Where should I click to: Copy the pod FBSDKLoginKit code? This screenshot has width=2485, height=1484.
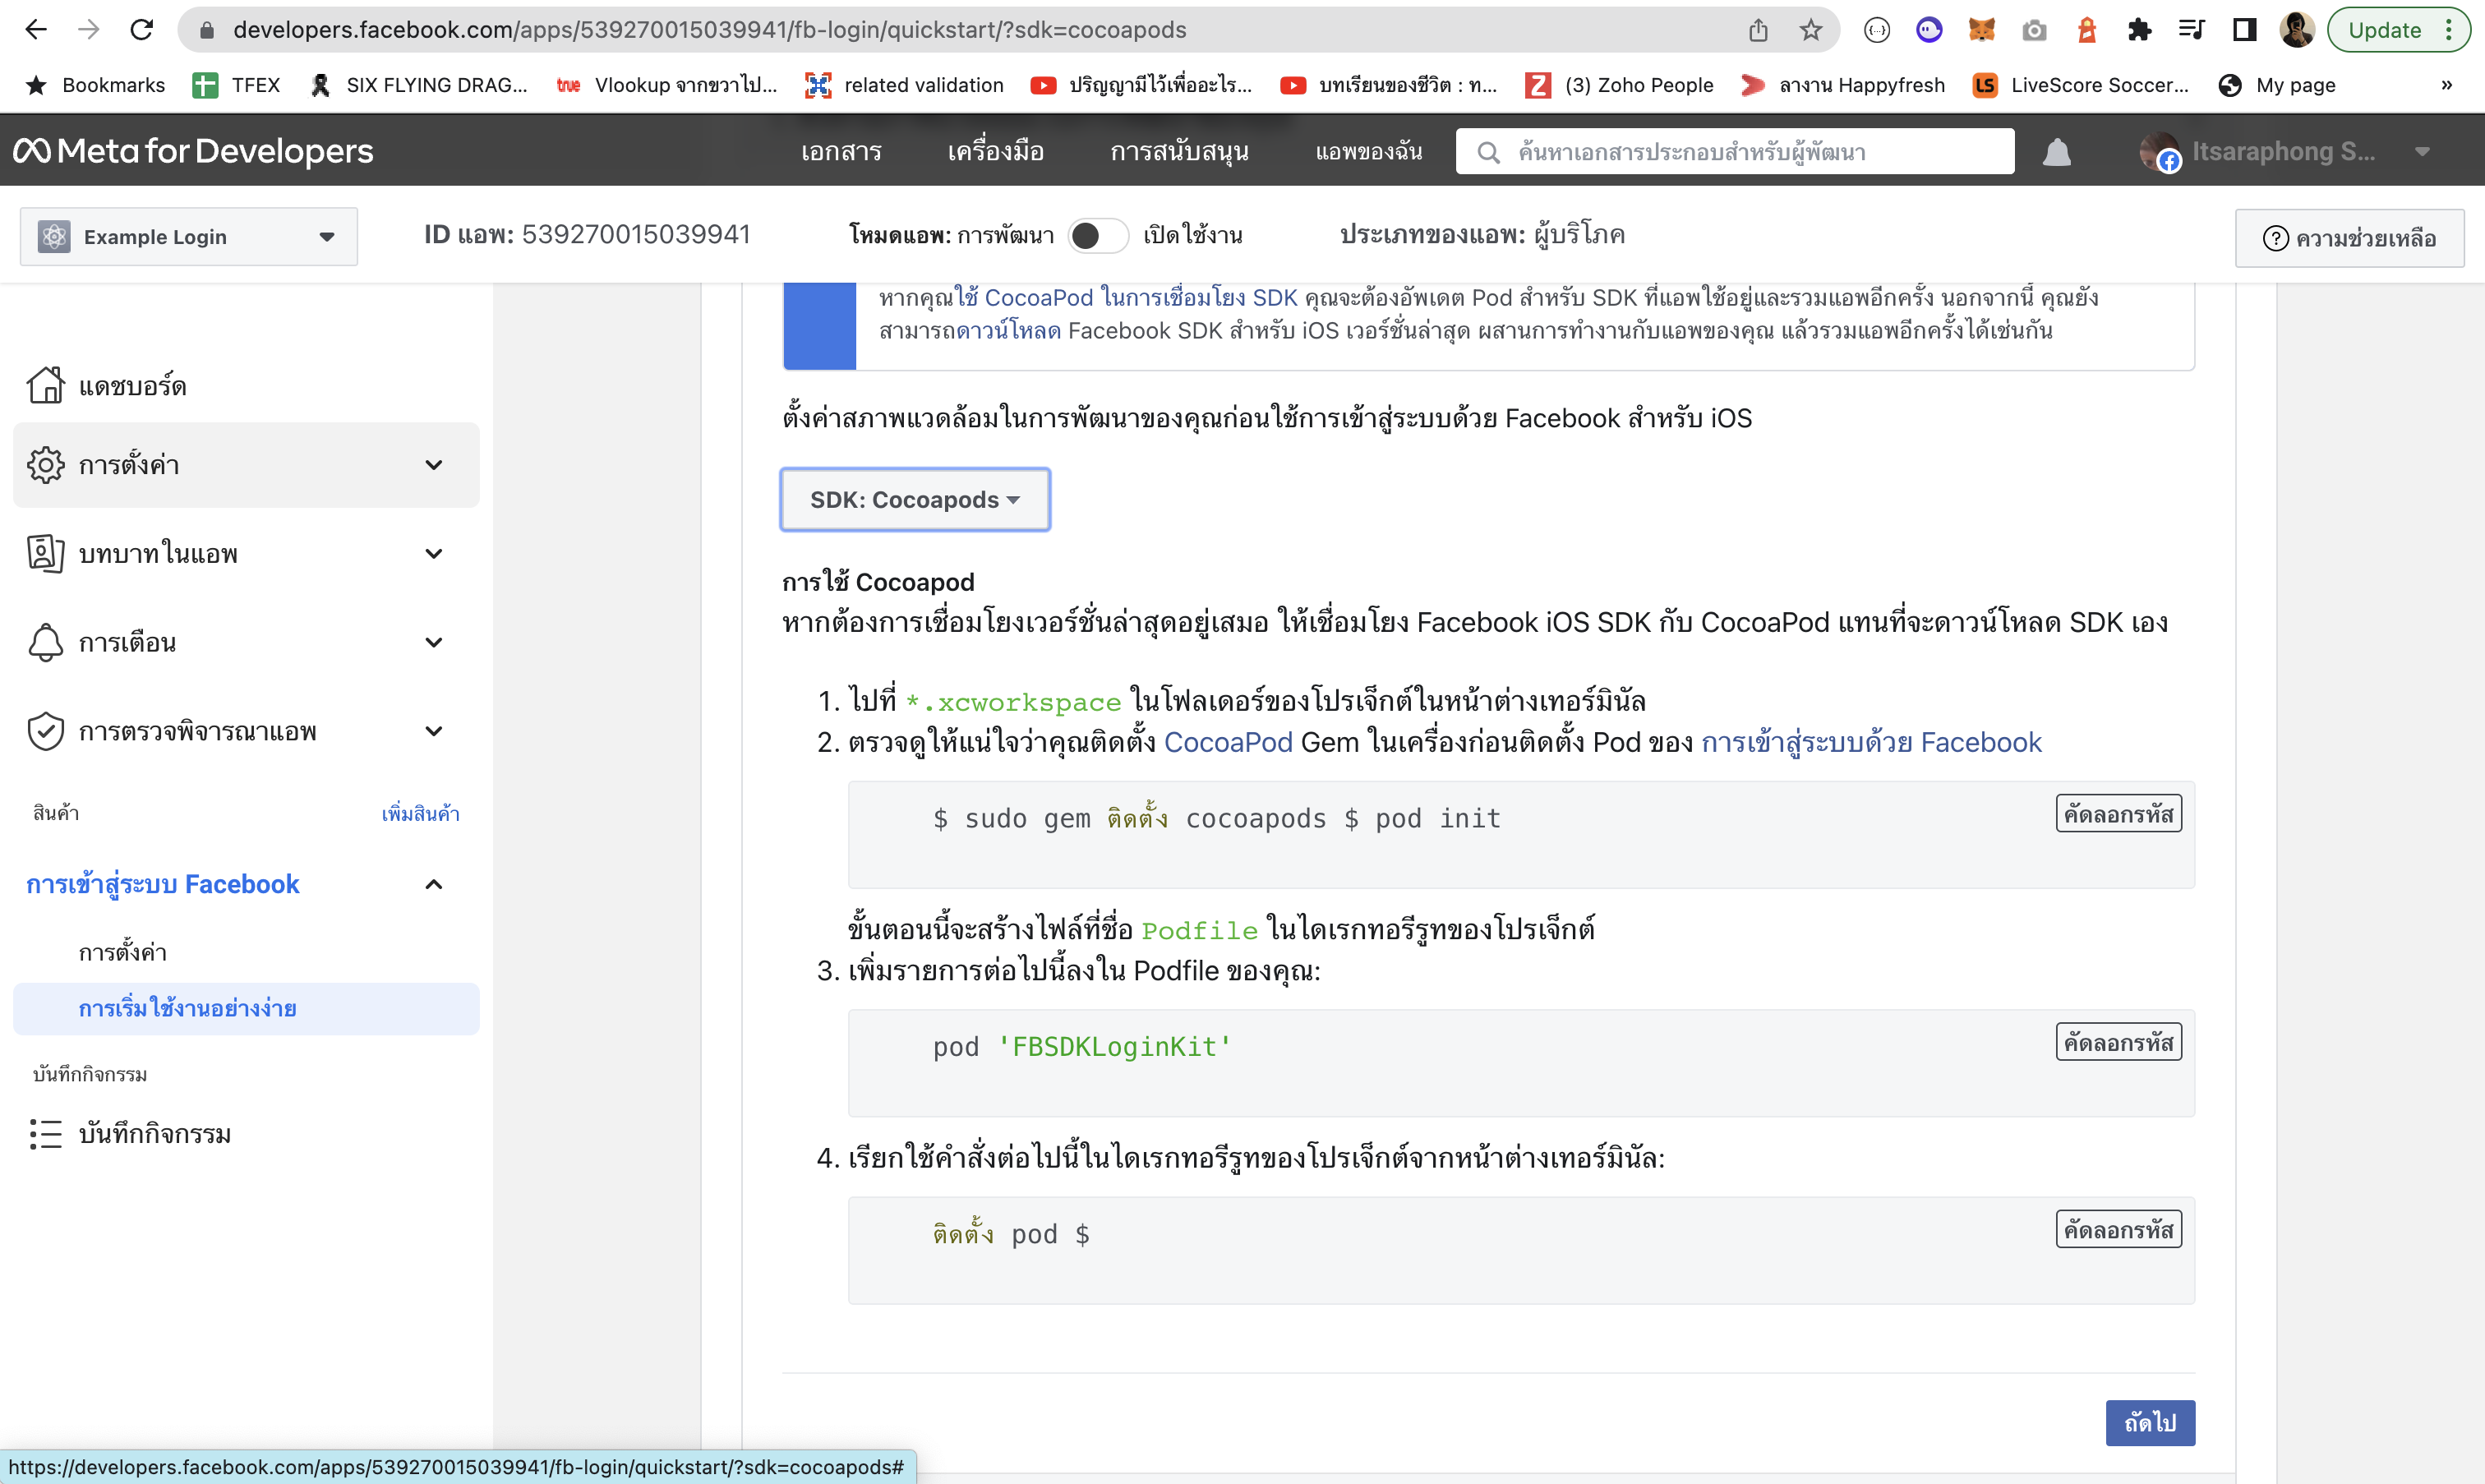point(2118,1042)
